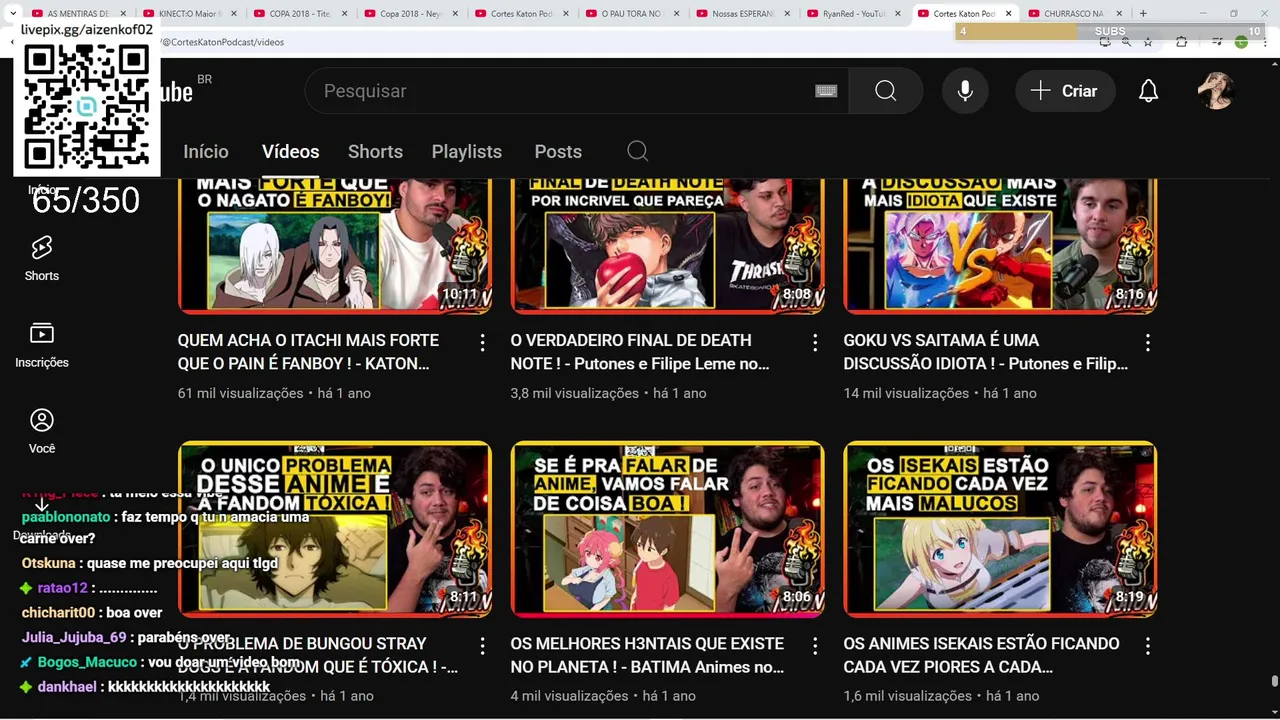1280x720 pixels.
Task: Open the Death Note final video thumbnail
Action: [668, 246]
